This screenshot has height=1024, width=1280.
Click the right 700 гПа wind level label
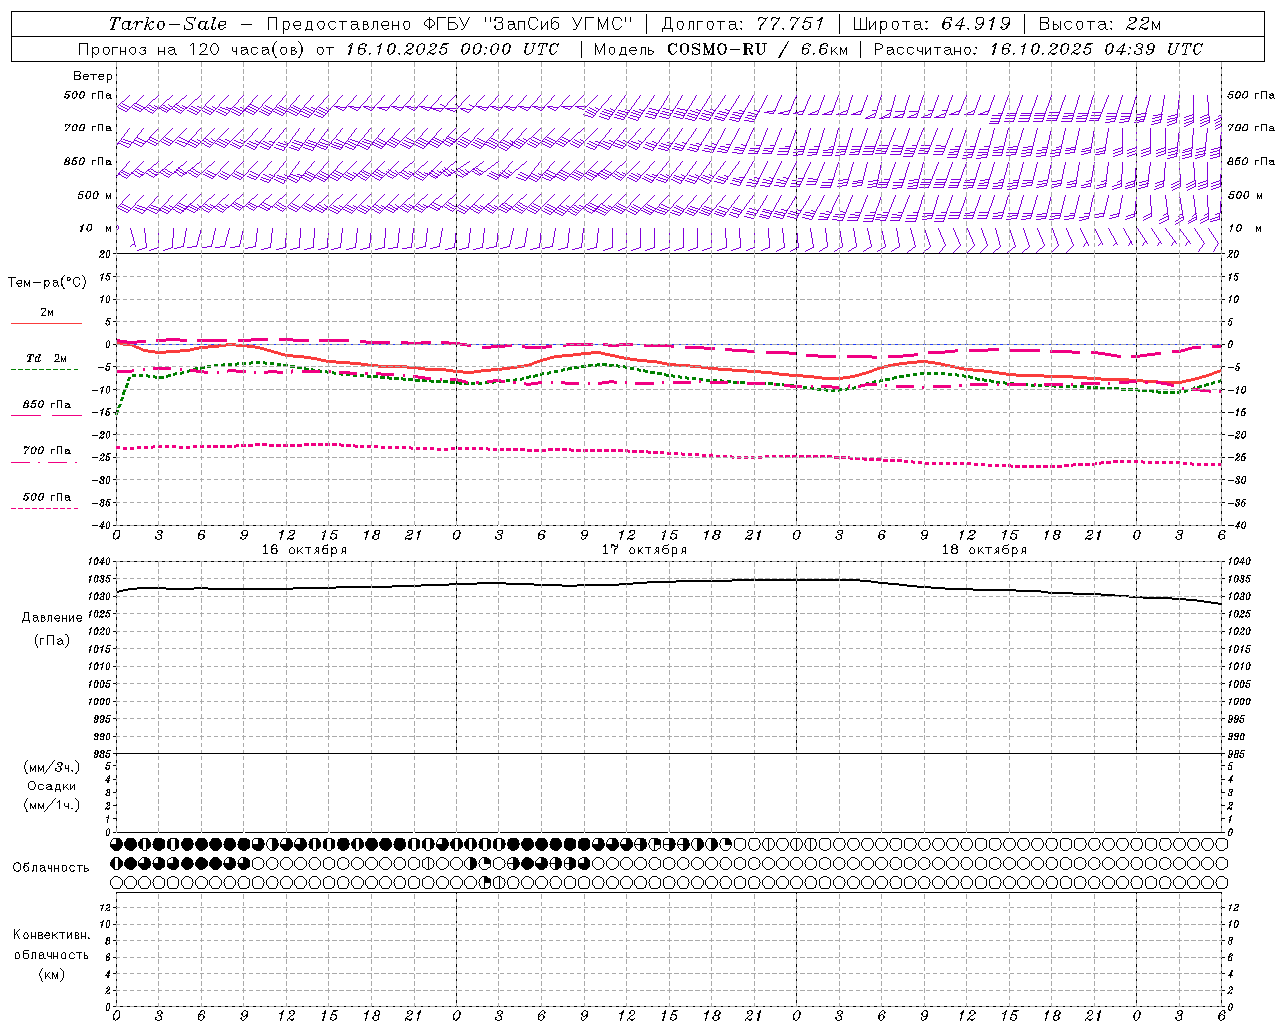pyautogui.click(x=1250, y=127)
